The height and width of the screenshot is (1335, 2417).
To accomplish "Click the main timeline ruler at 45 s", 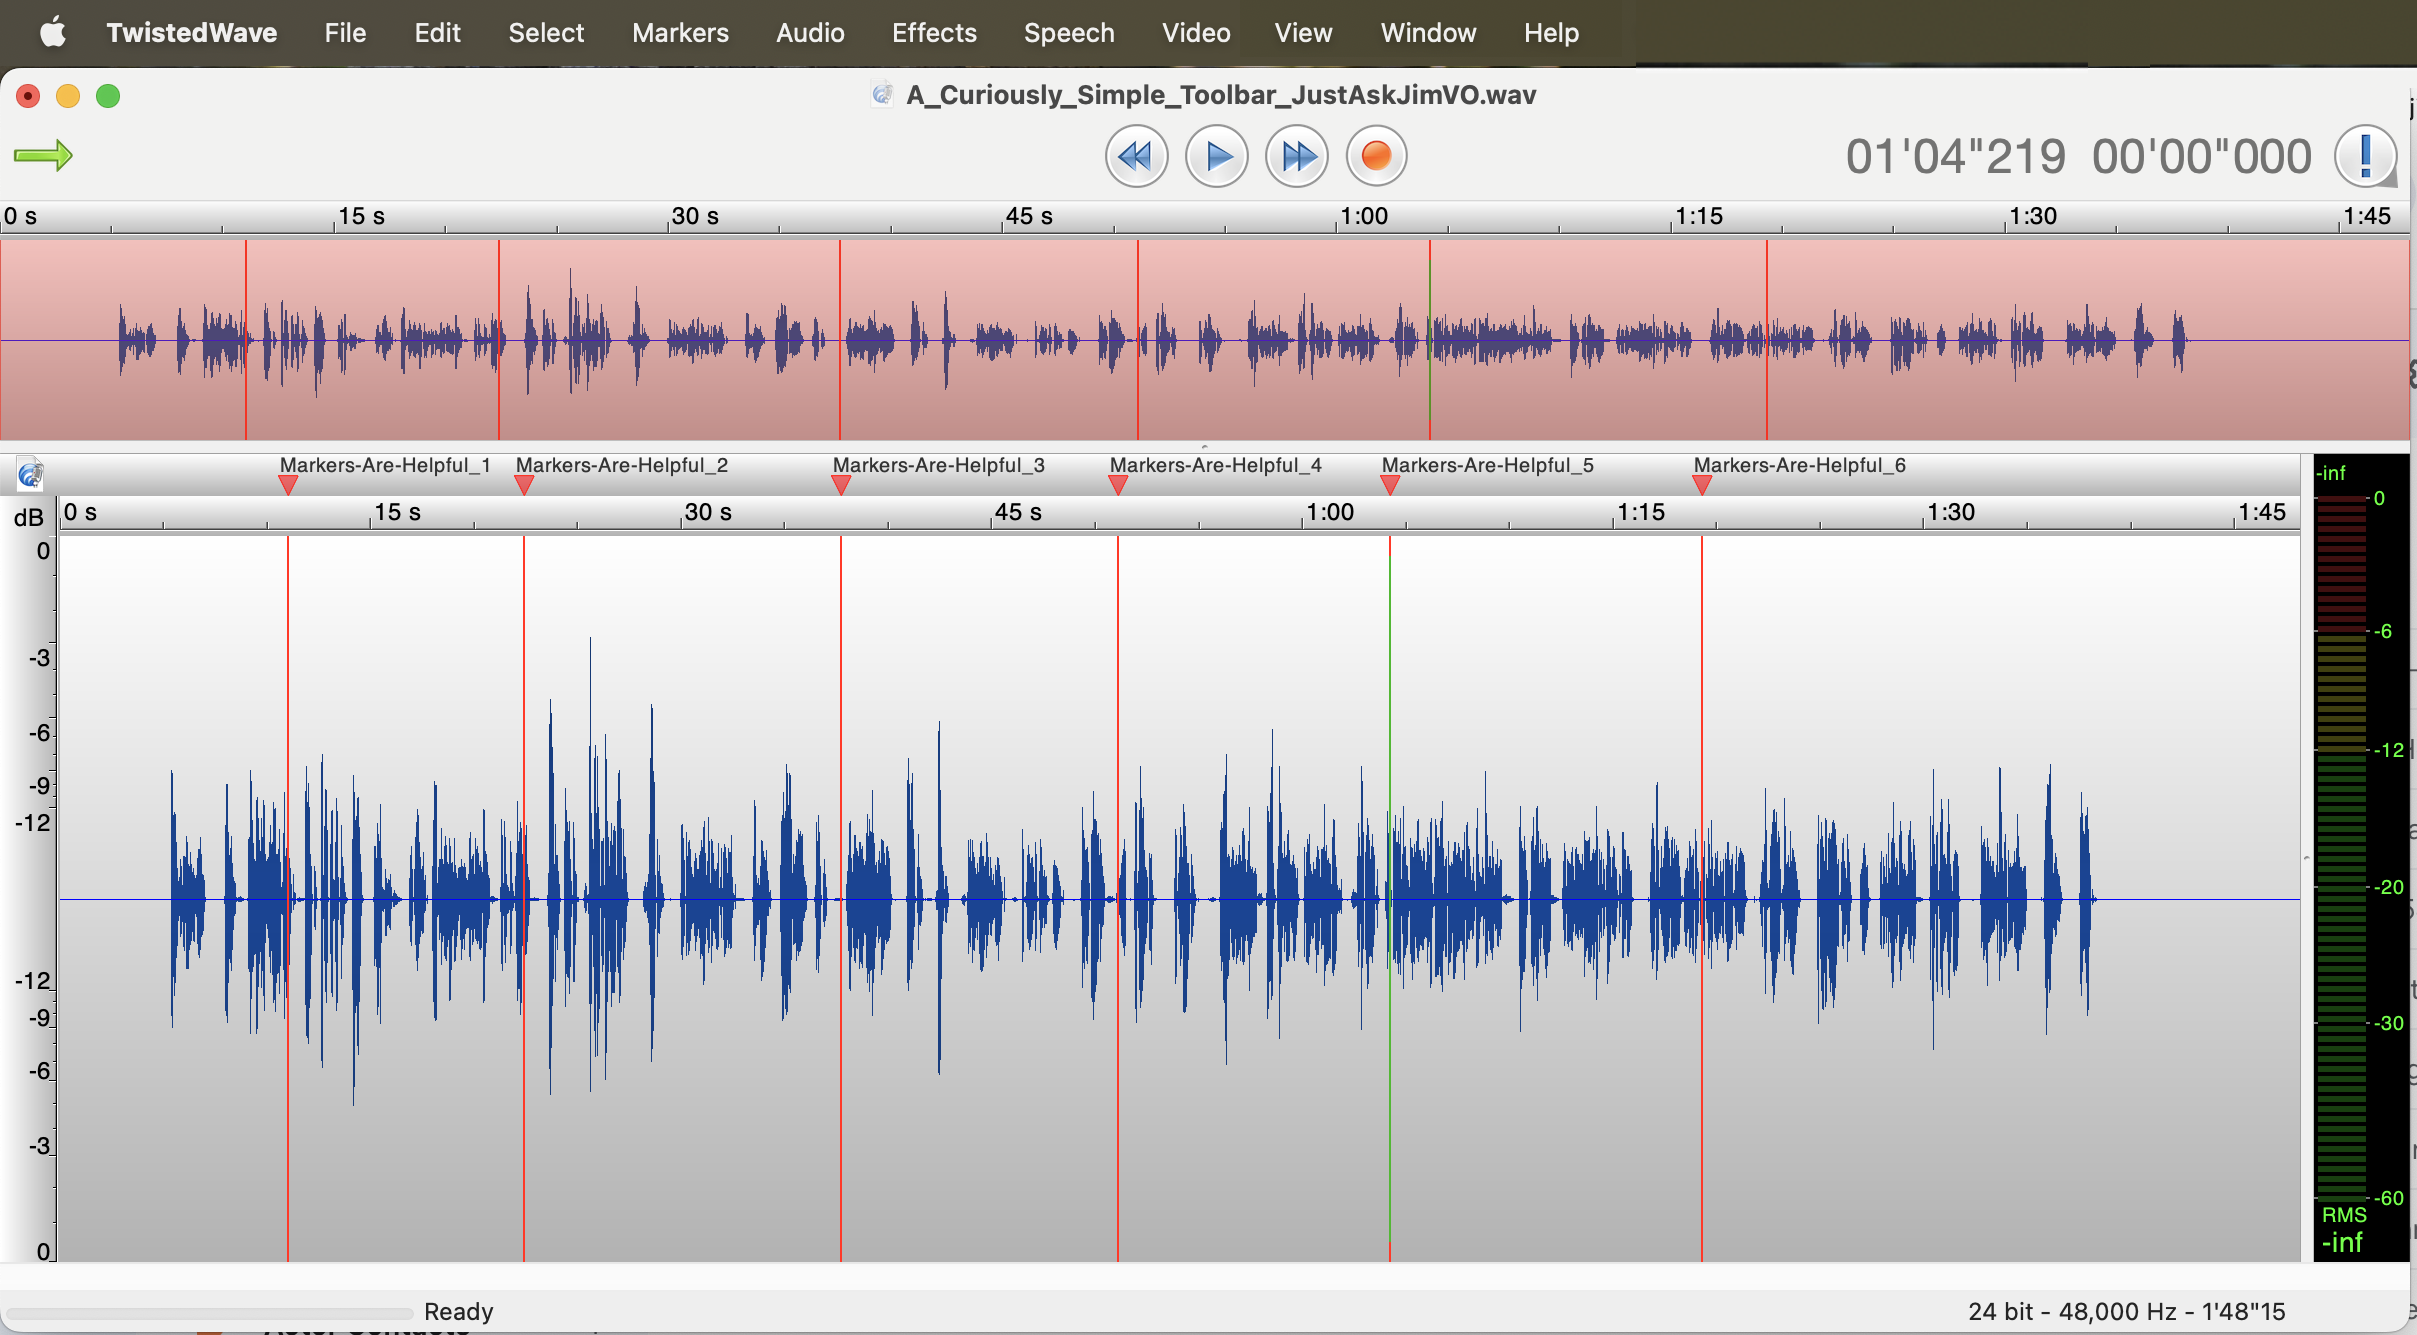I will point(1018,512).
